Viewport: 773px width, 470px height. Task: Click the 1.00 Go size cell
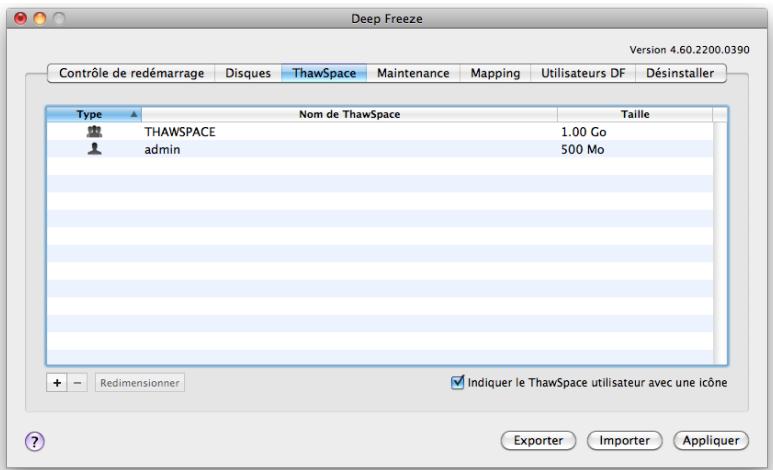pyautogui.click(x=584, y=132)
